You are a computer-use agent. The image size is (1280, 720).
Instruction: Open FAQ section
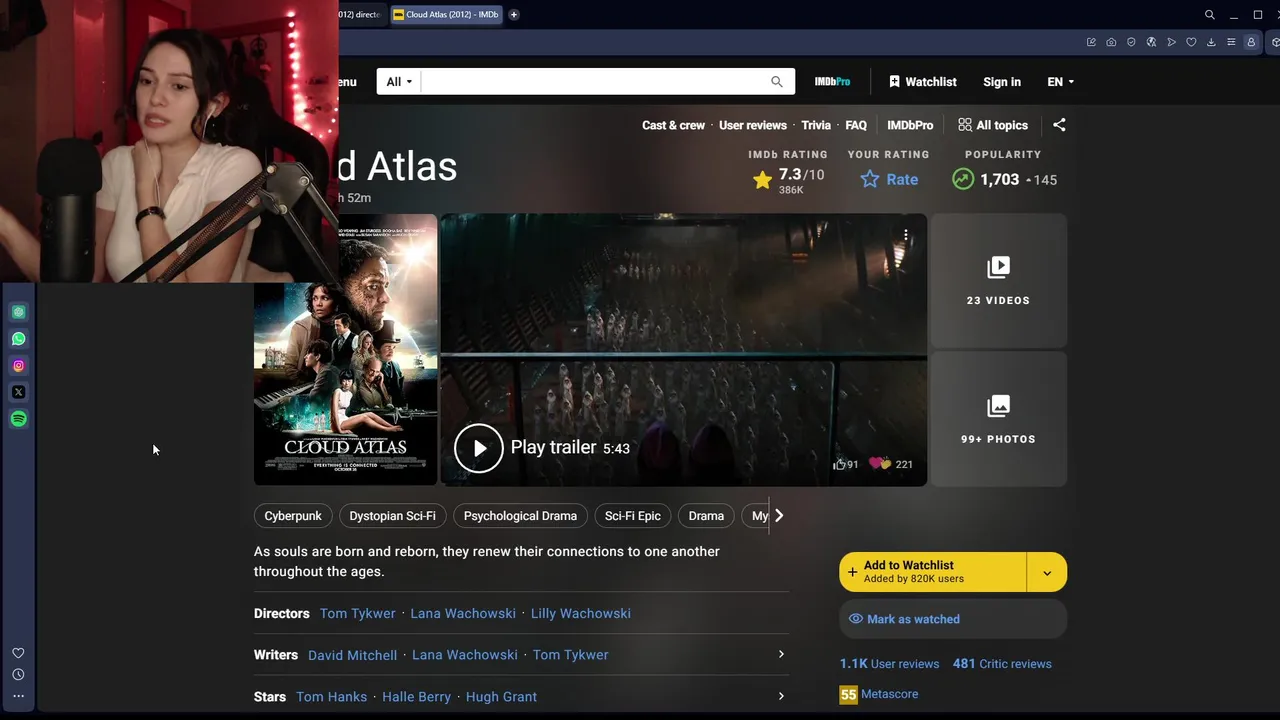pos(856,125)
